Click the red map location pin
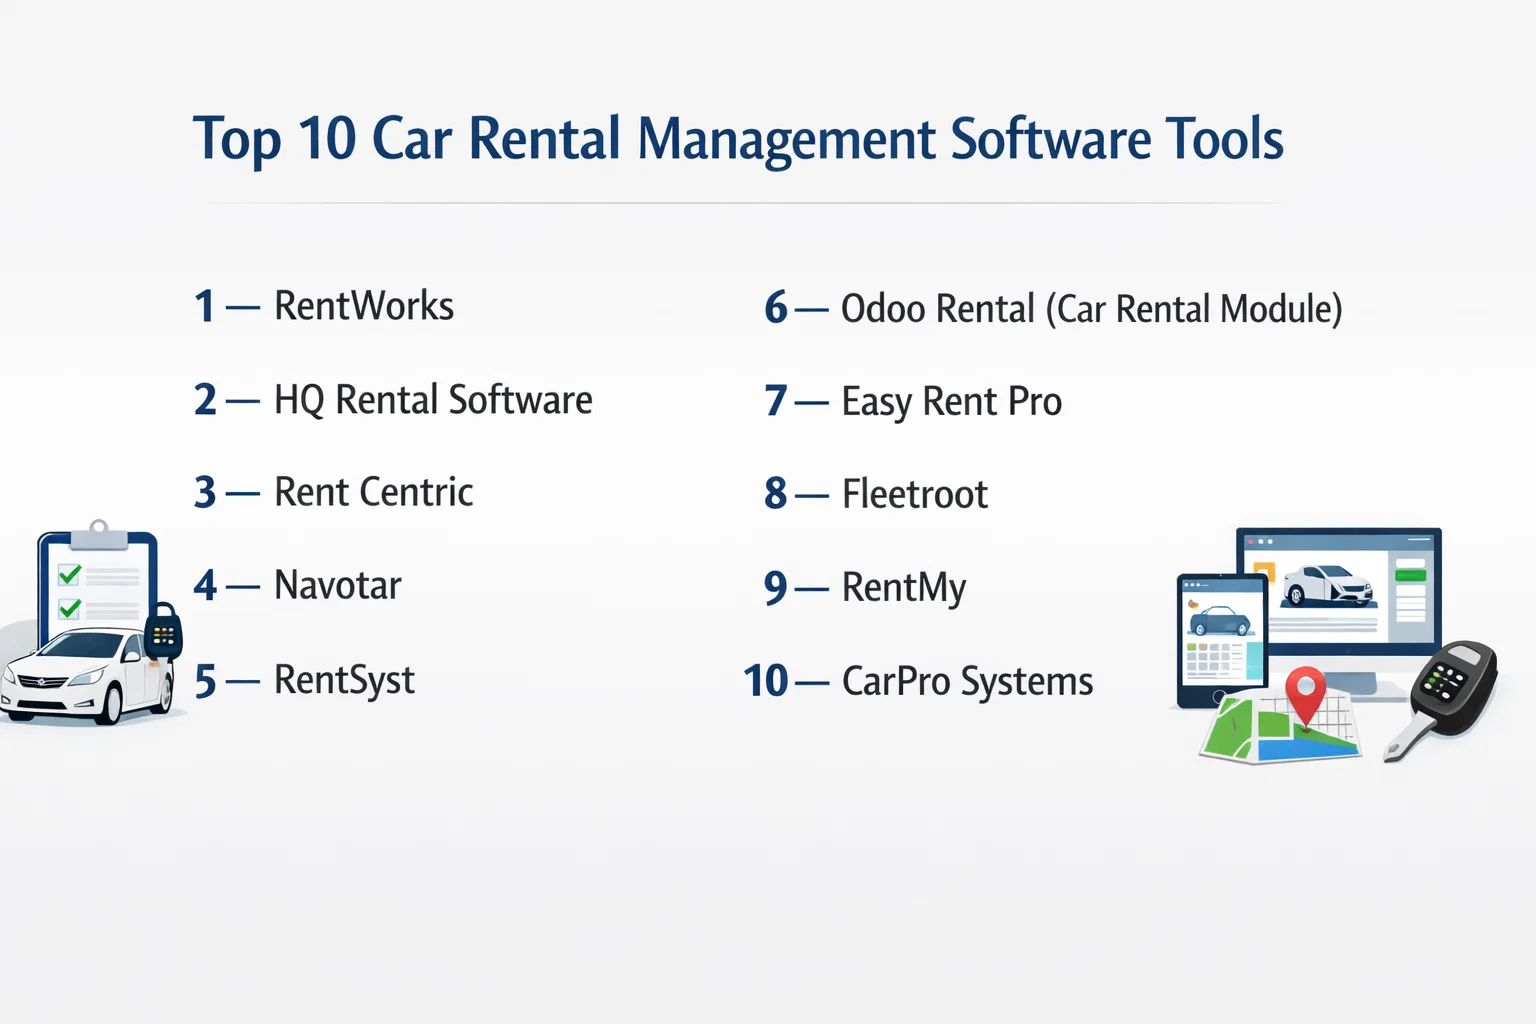 (x=1304, y=691)
